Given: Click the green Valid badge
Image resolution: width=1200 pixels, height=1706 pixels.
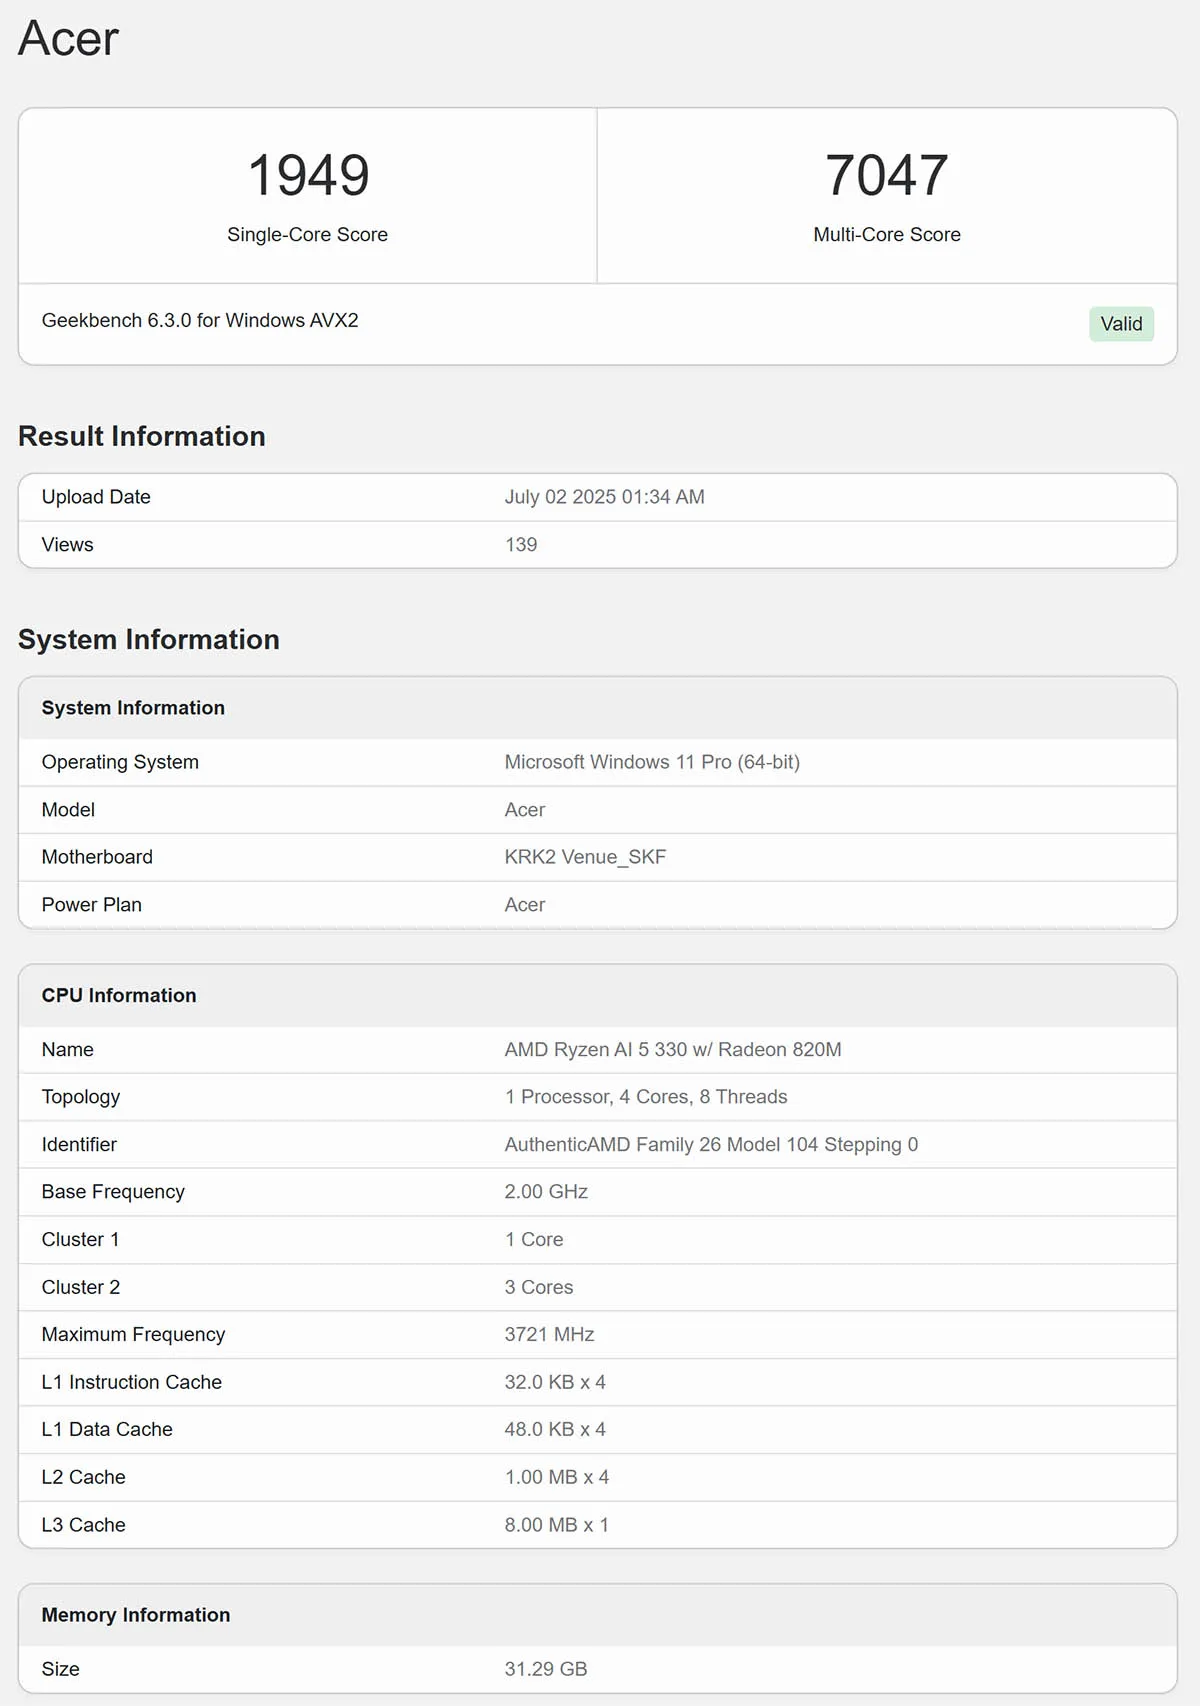Looking at the screenshot, I should 1121,324.
